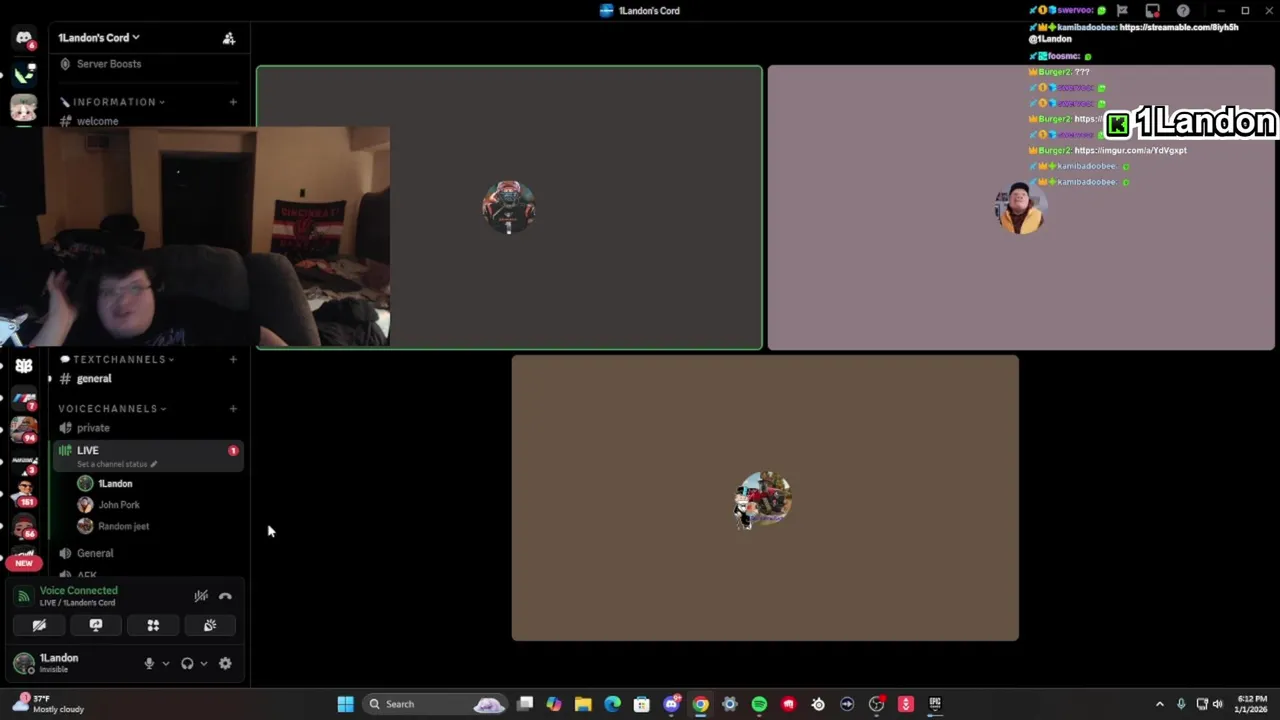Open Microsoft Store from the taskbar
This screenshot has height=720, width=1280.
pos(642,704)
